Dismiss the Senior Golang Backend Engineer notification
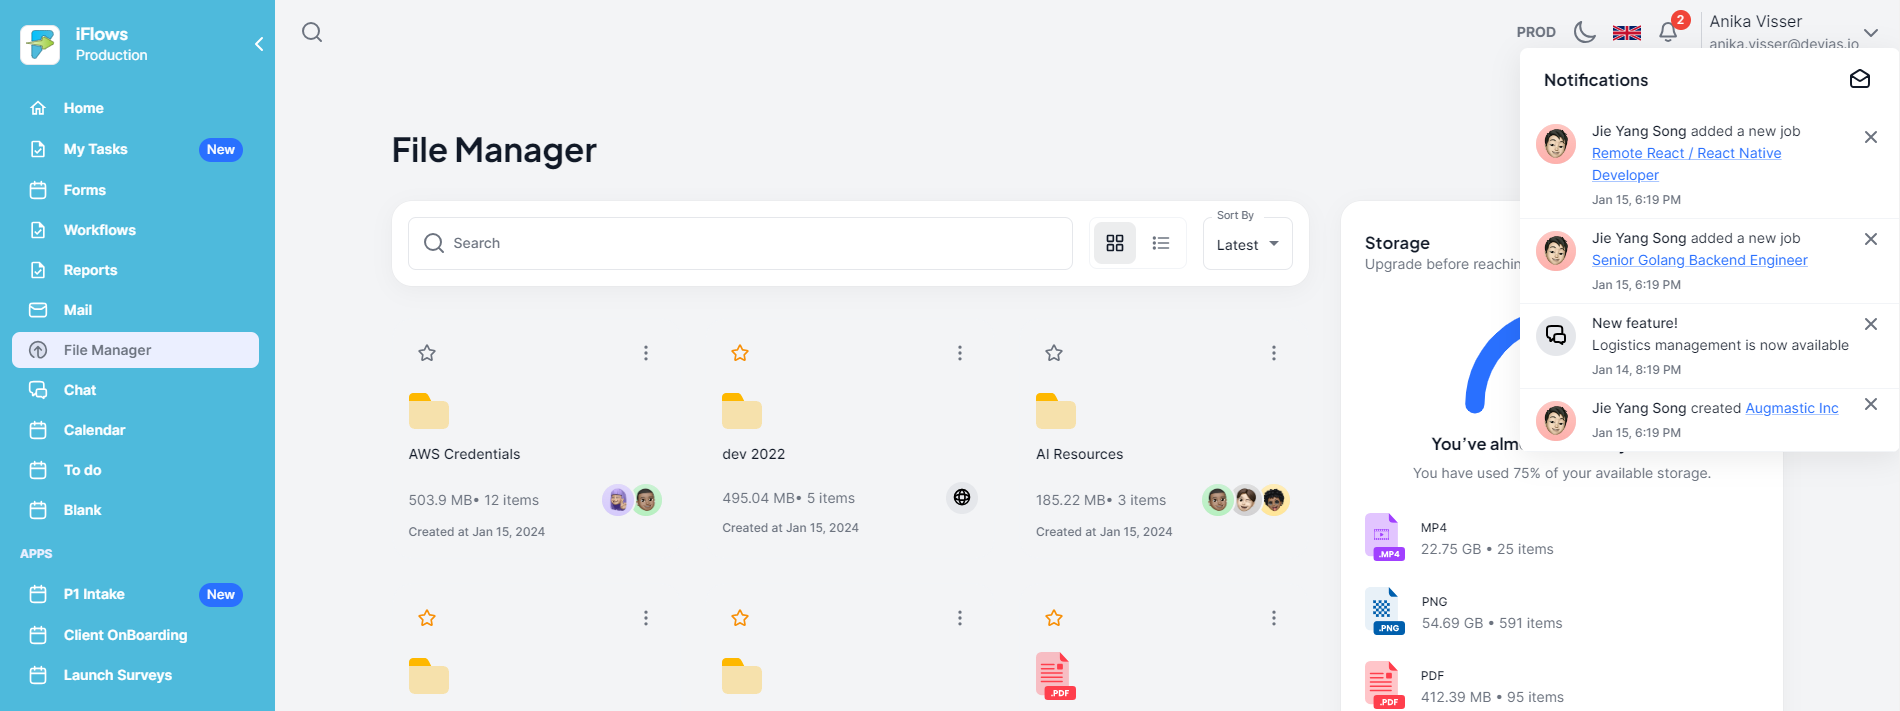The height and width of the screenshot is (711, 1900). coord(1870,239)
